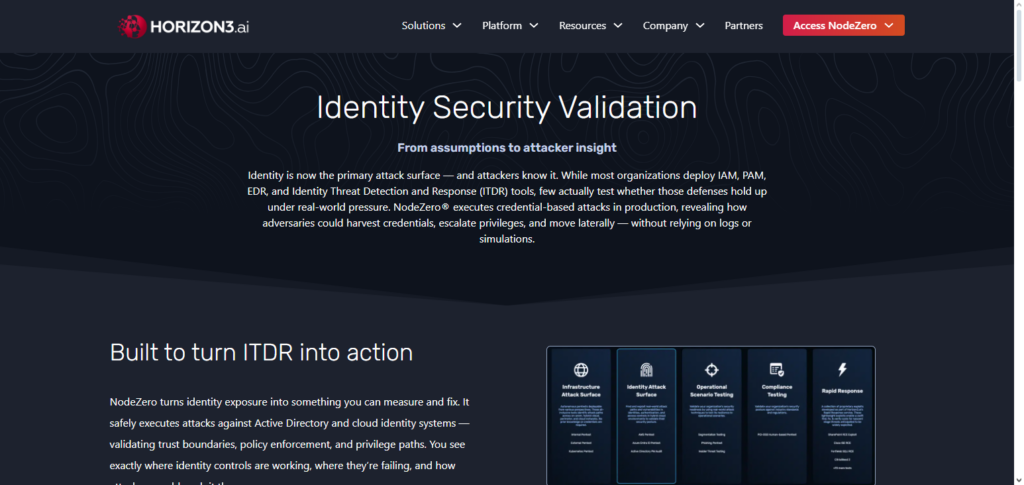Click the chevron on Access NodeZero button

(889, 26)
